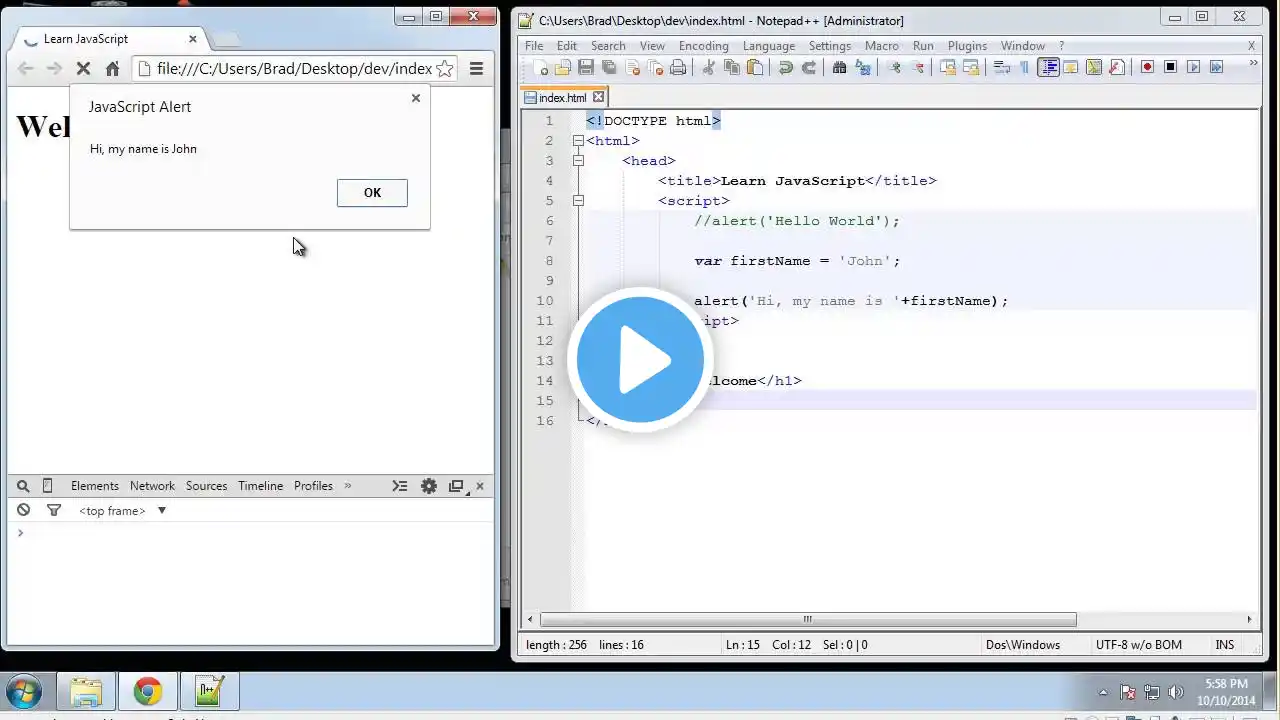Toggle synchronized vertical scrolling
The width and height of the screenshot is (1280, 720).
pyautogui.click(x=948, y=67)
